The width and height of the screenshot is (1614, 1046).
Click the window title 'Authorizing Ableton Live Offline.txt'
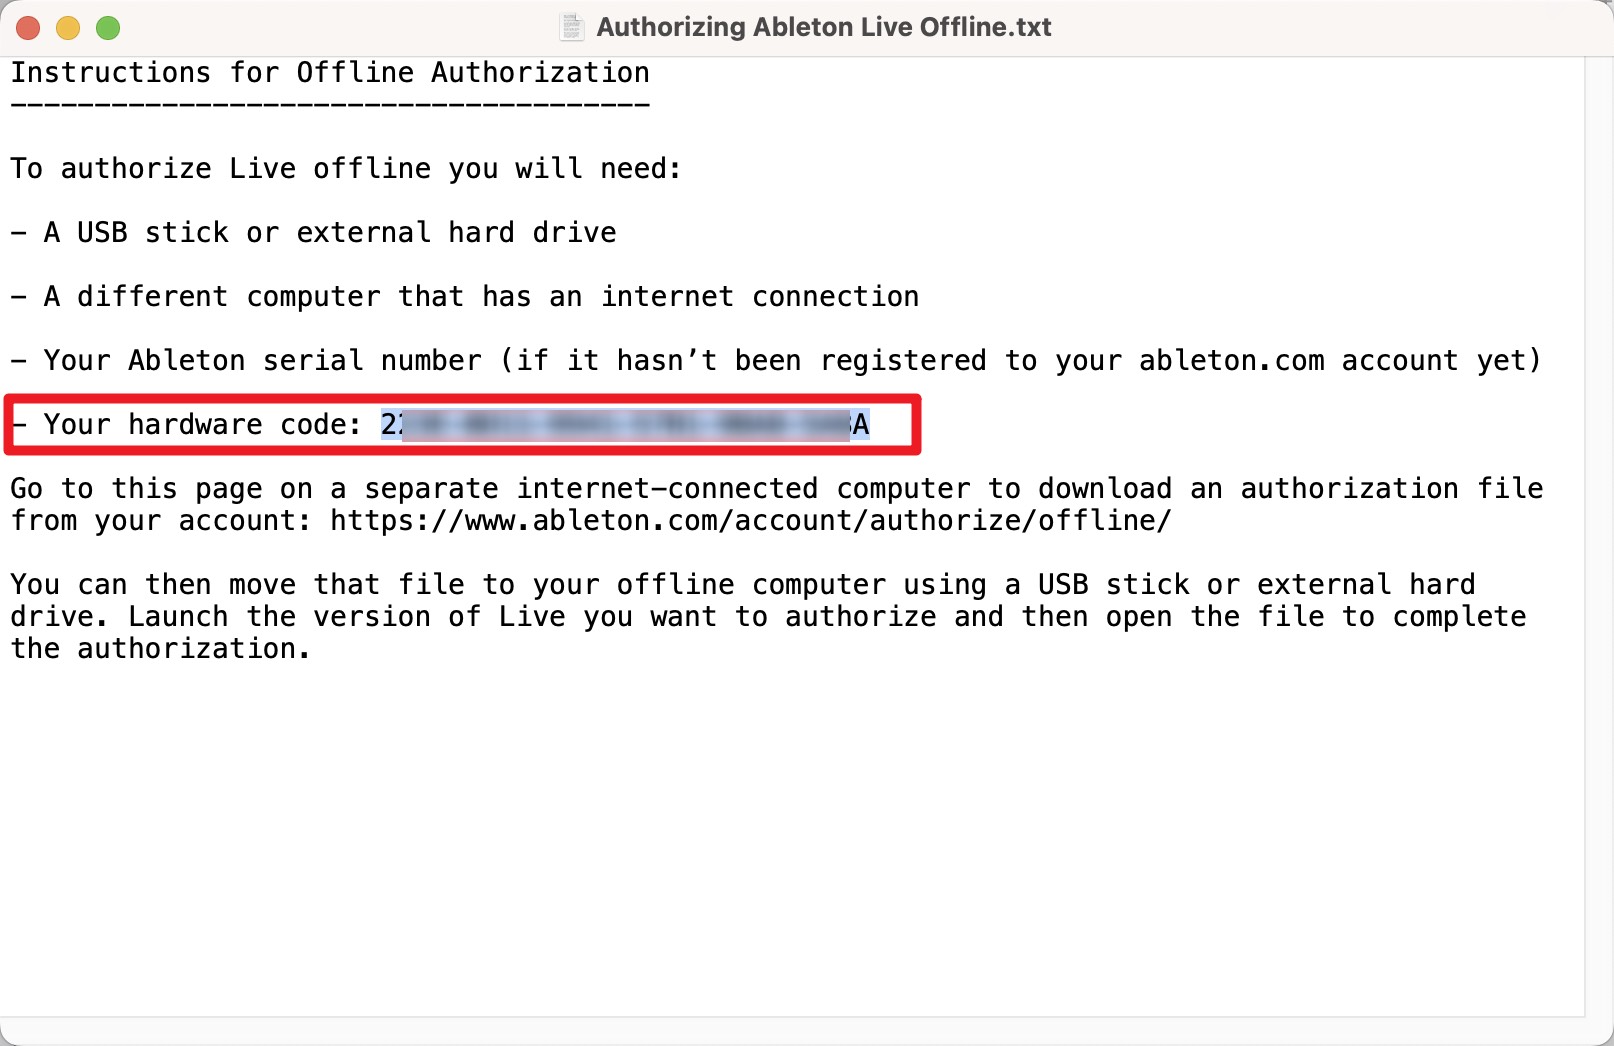point(824,27)
